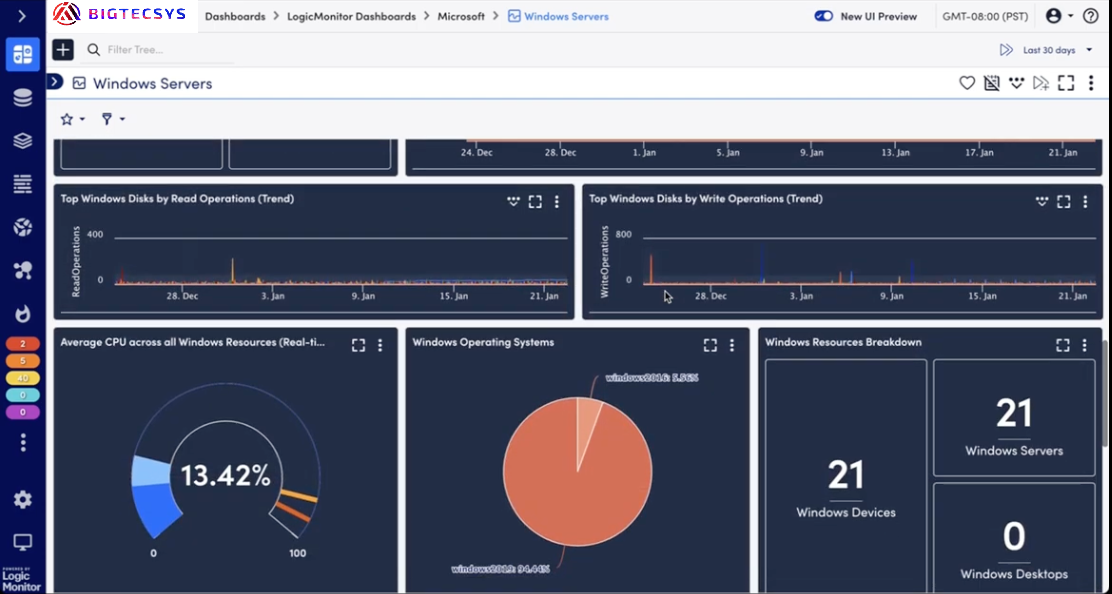
Task: Click the play with plus icon
Action: point(1040,84)
